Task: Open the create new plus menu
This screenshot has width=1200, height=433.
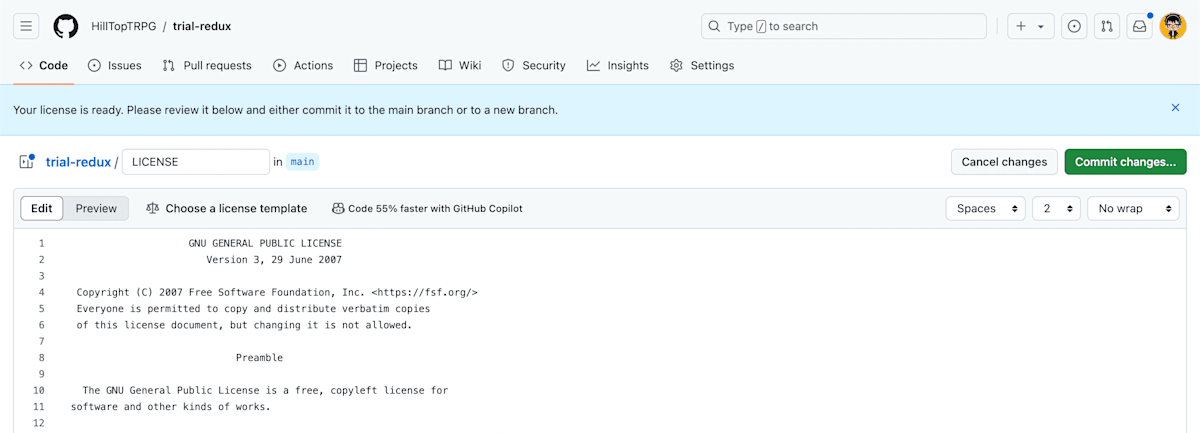Action: click(x=1030, y=26)
